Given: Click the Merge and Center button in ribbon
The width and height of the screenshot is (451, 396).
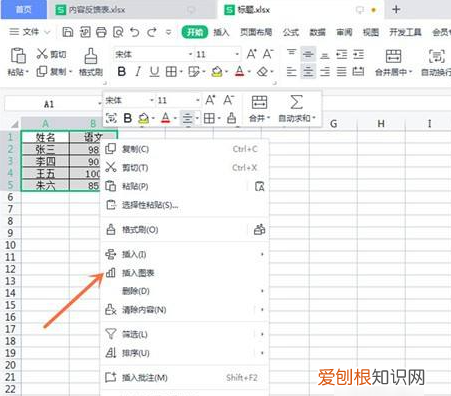Looking at the screenshot, I should click(393, 62).
